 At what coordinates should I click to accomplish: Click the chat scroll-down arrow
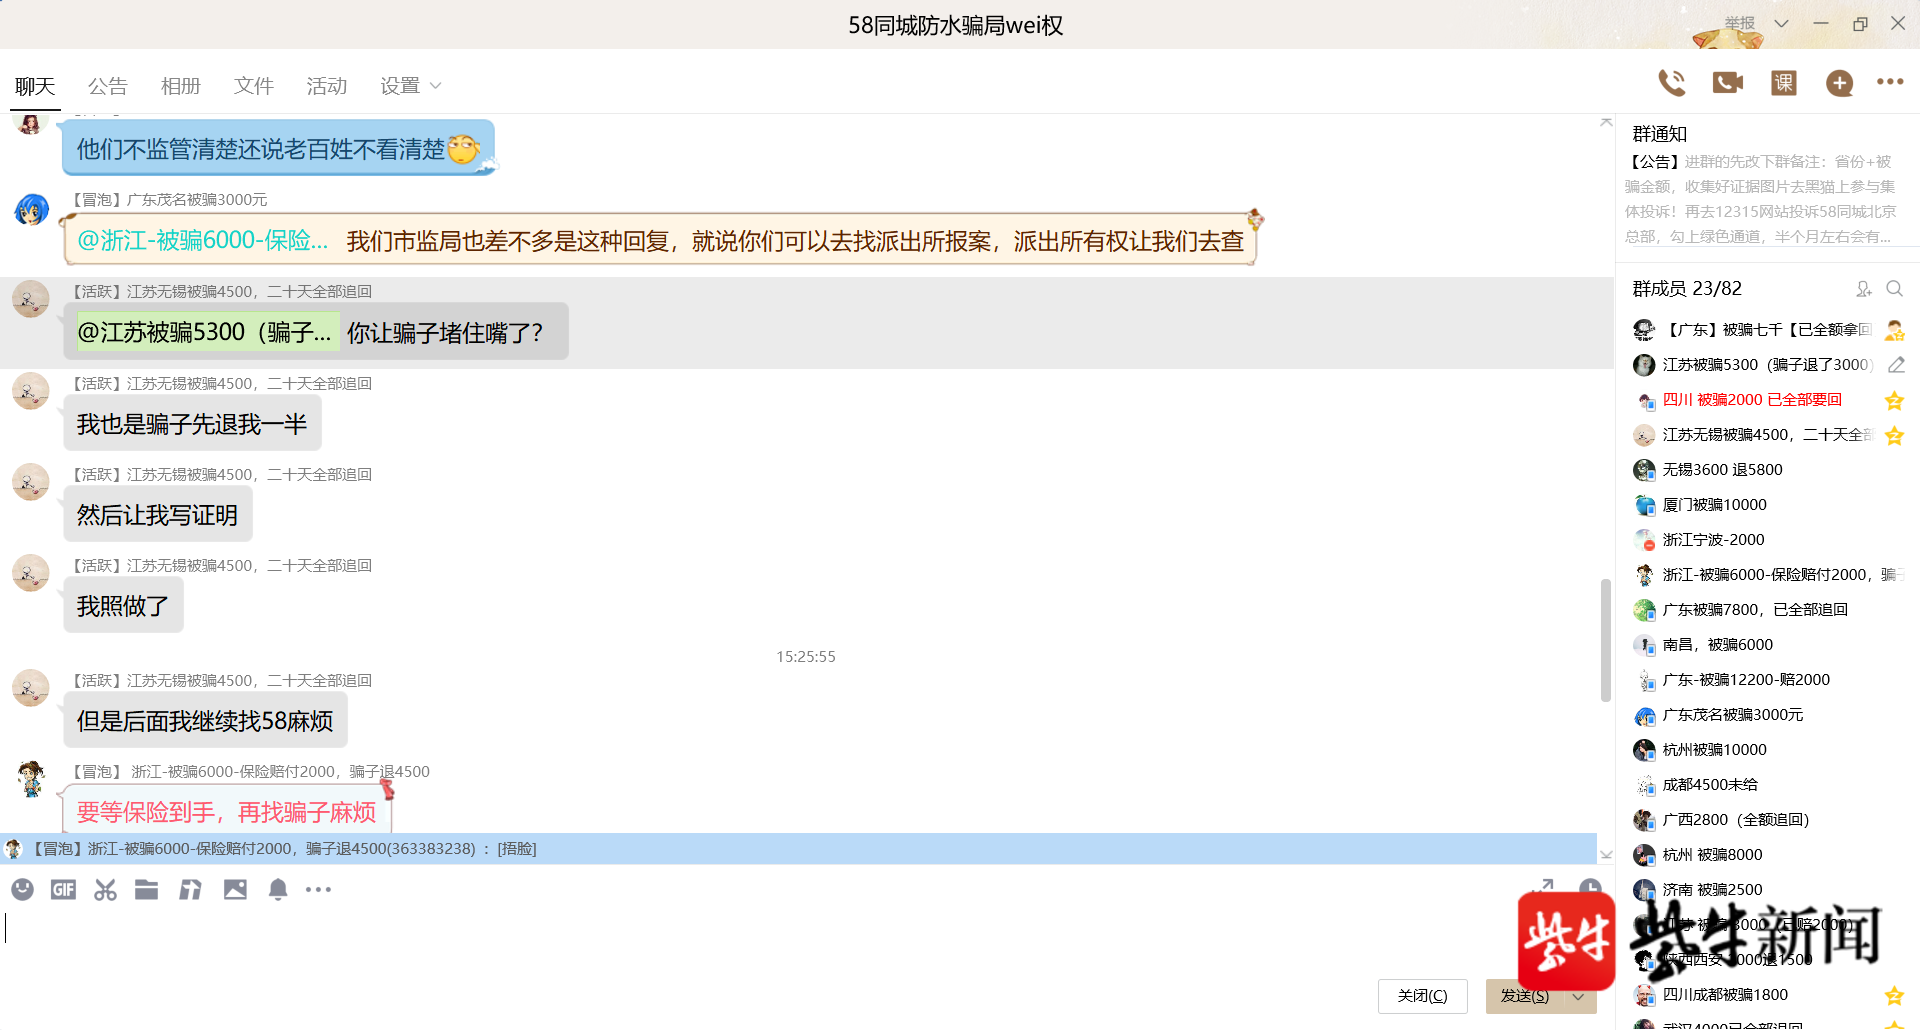[1606, 855]
